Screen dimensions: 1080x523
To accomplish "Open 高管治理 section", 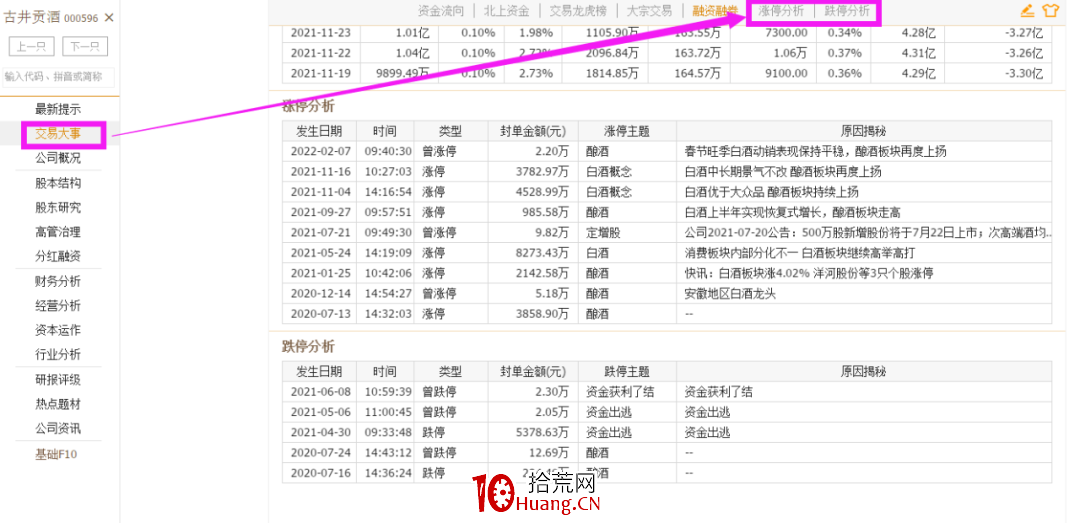I will tap(58, 232).
